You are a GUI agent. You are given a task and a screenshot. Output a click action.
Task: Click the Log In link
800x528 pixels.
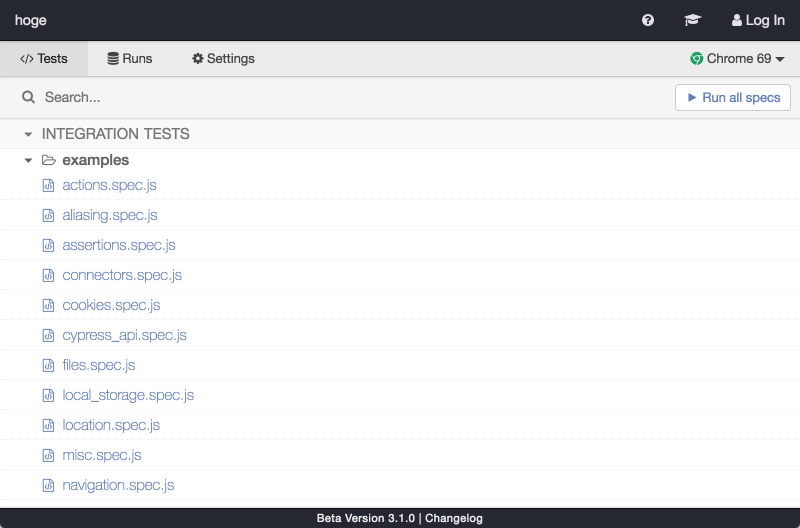(x=758, y=20)
